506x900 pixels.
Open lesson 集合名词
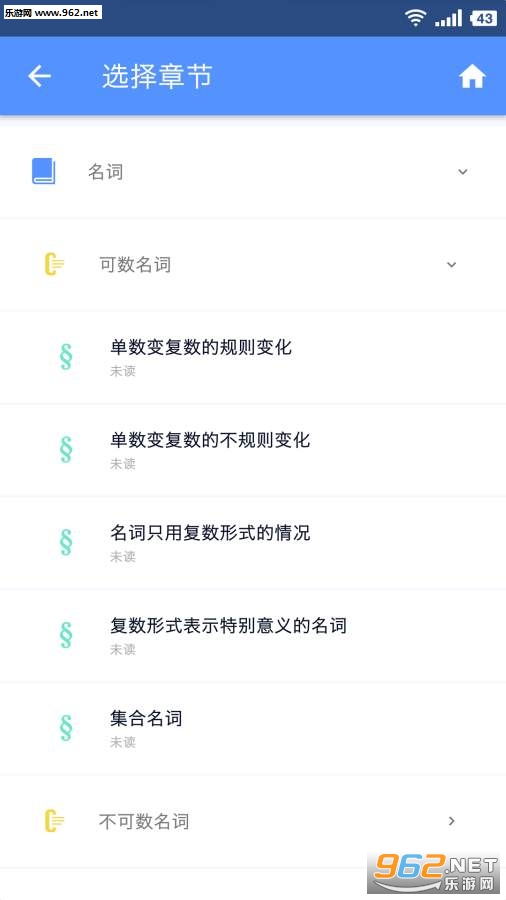(253, 729)
